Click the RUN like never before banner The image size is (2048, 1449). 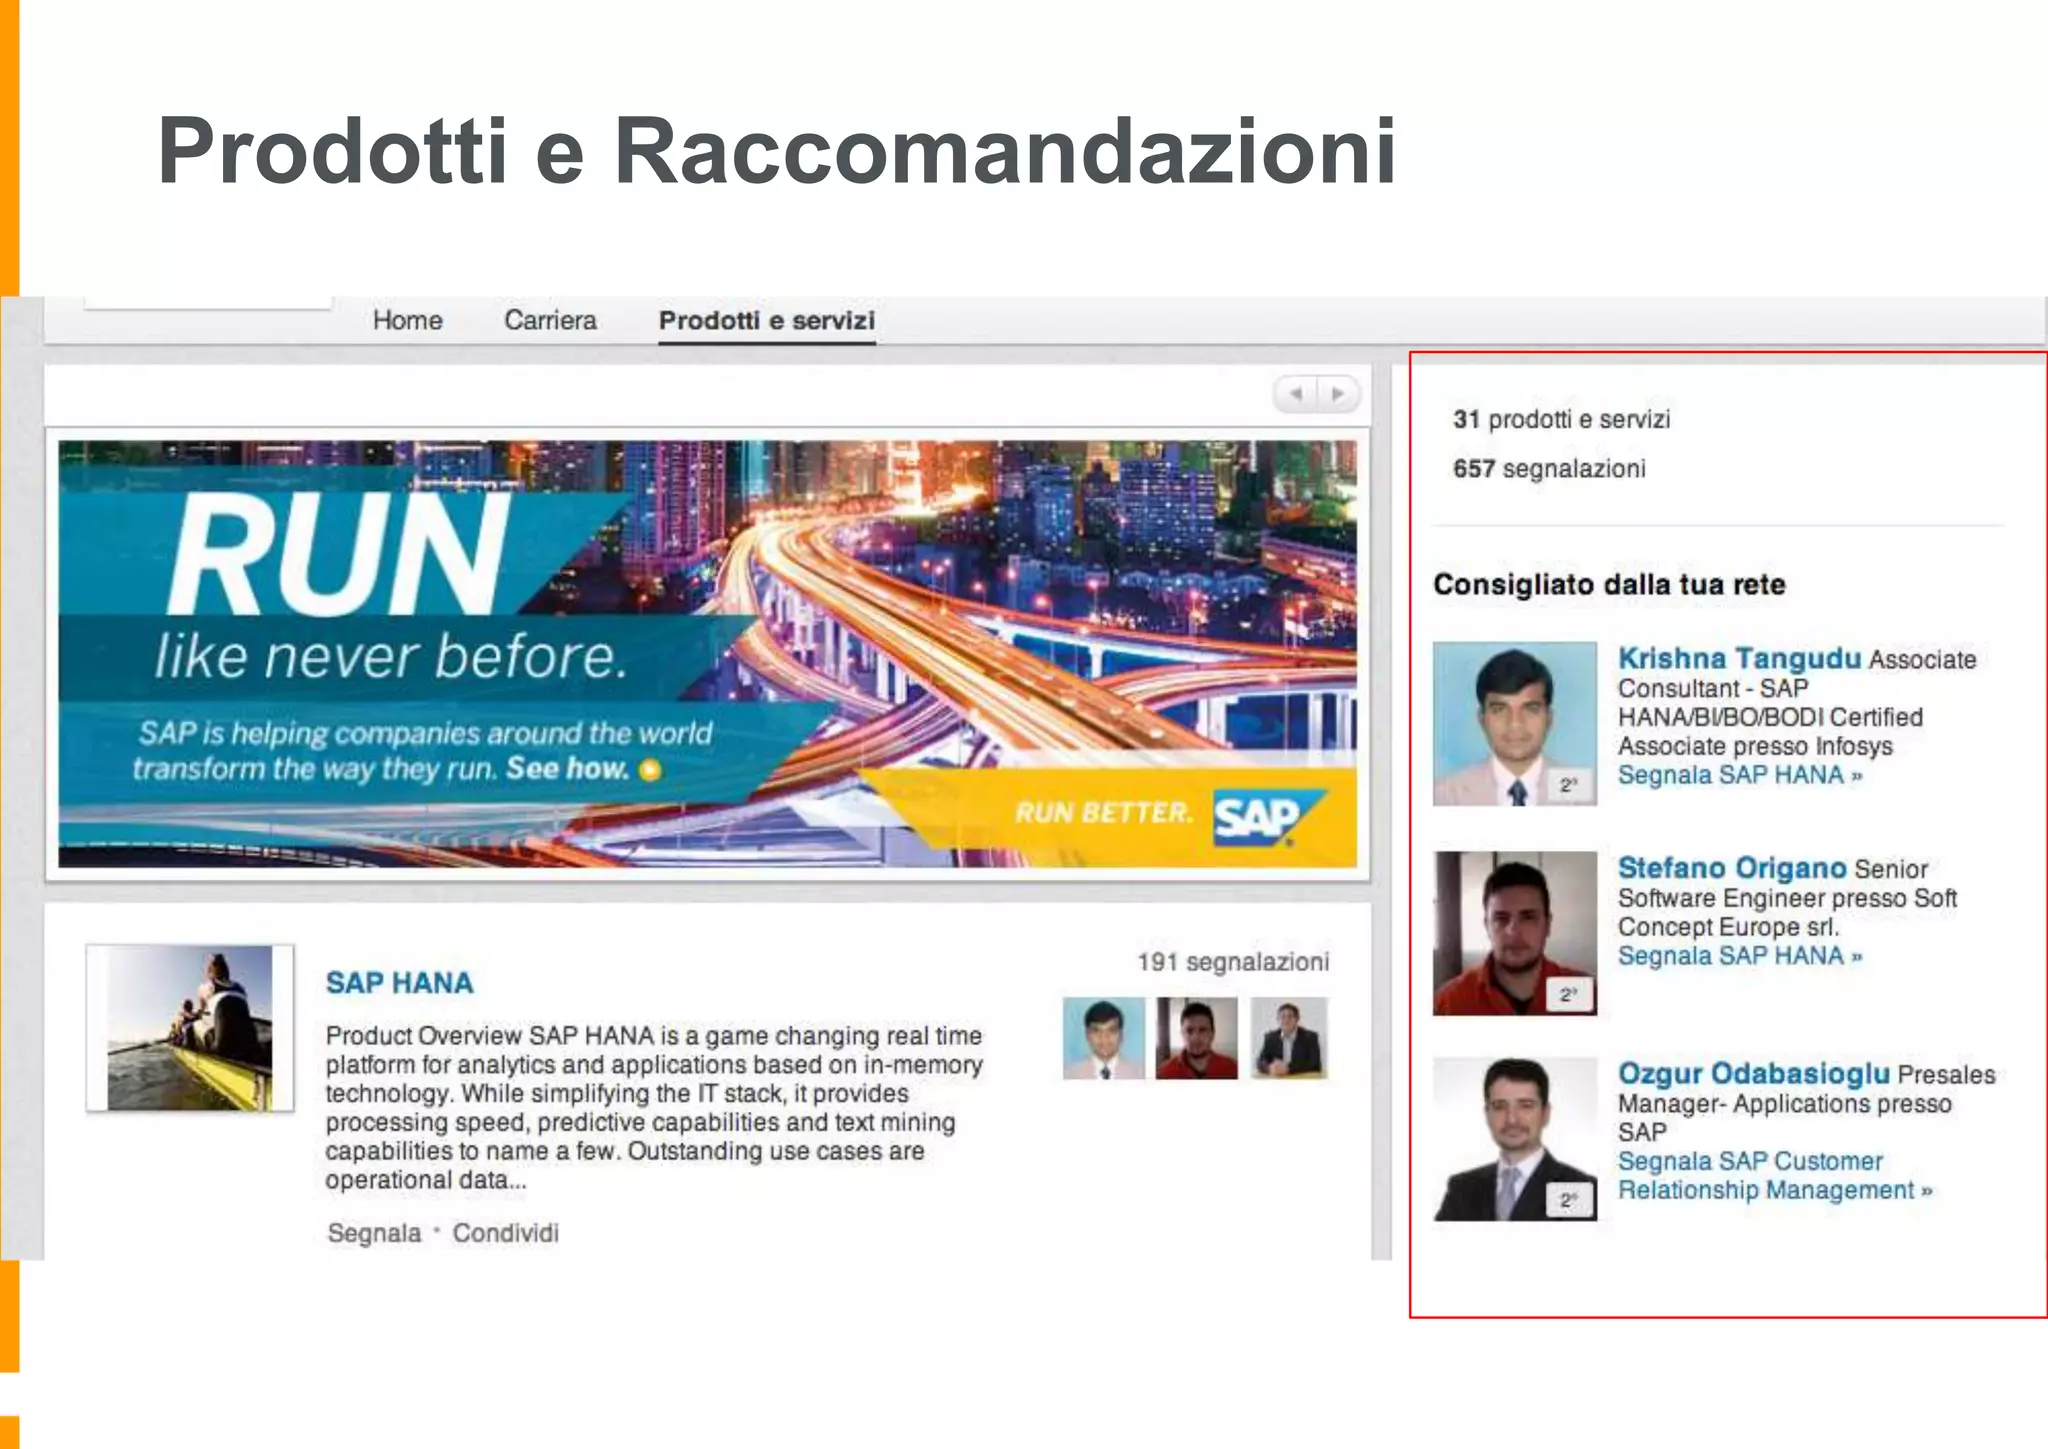point(707,653)
